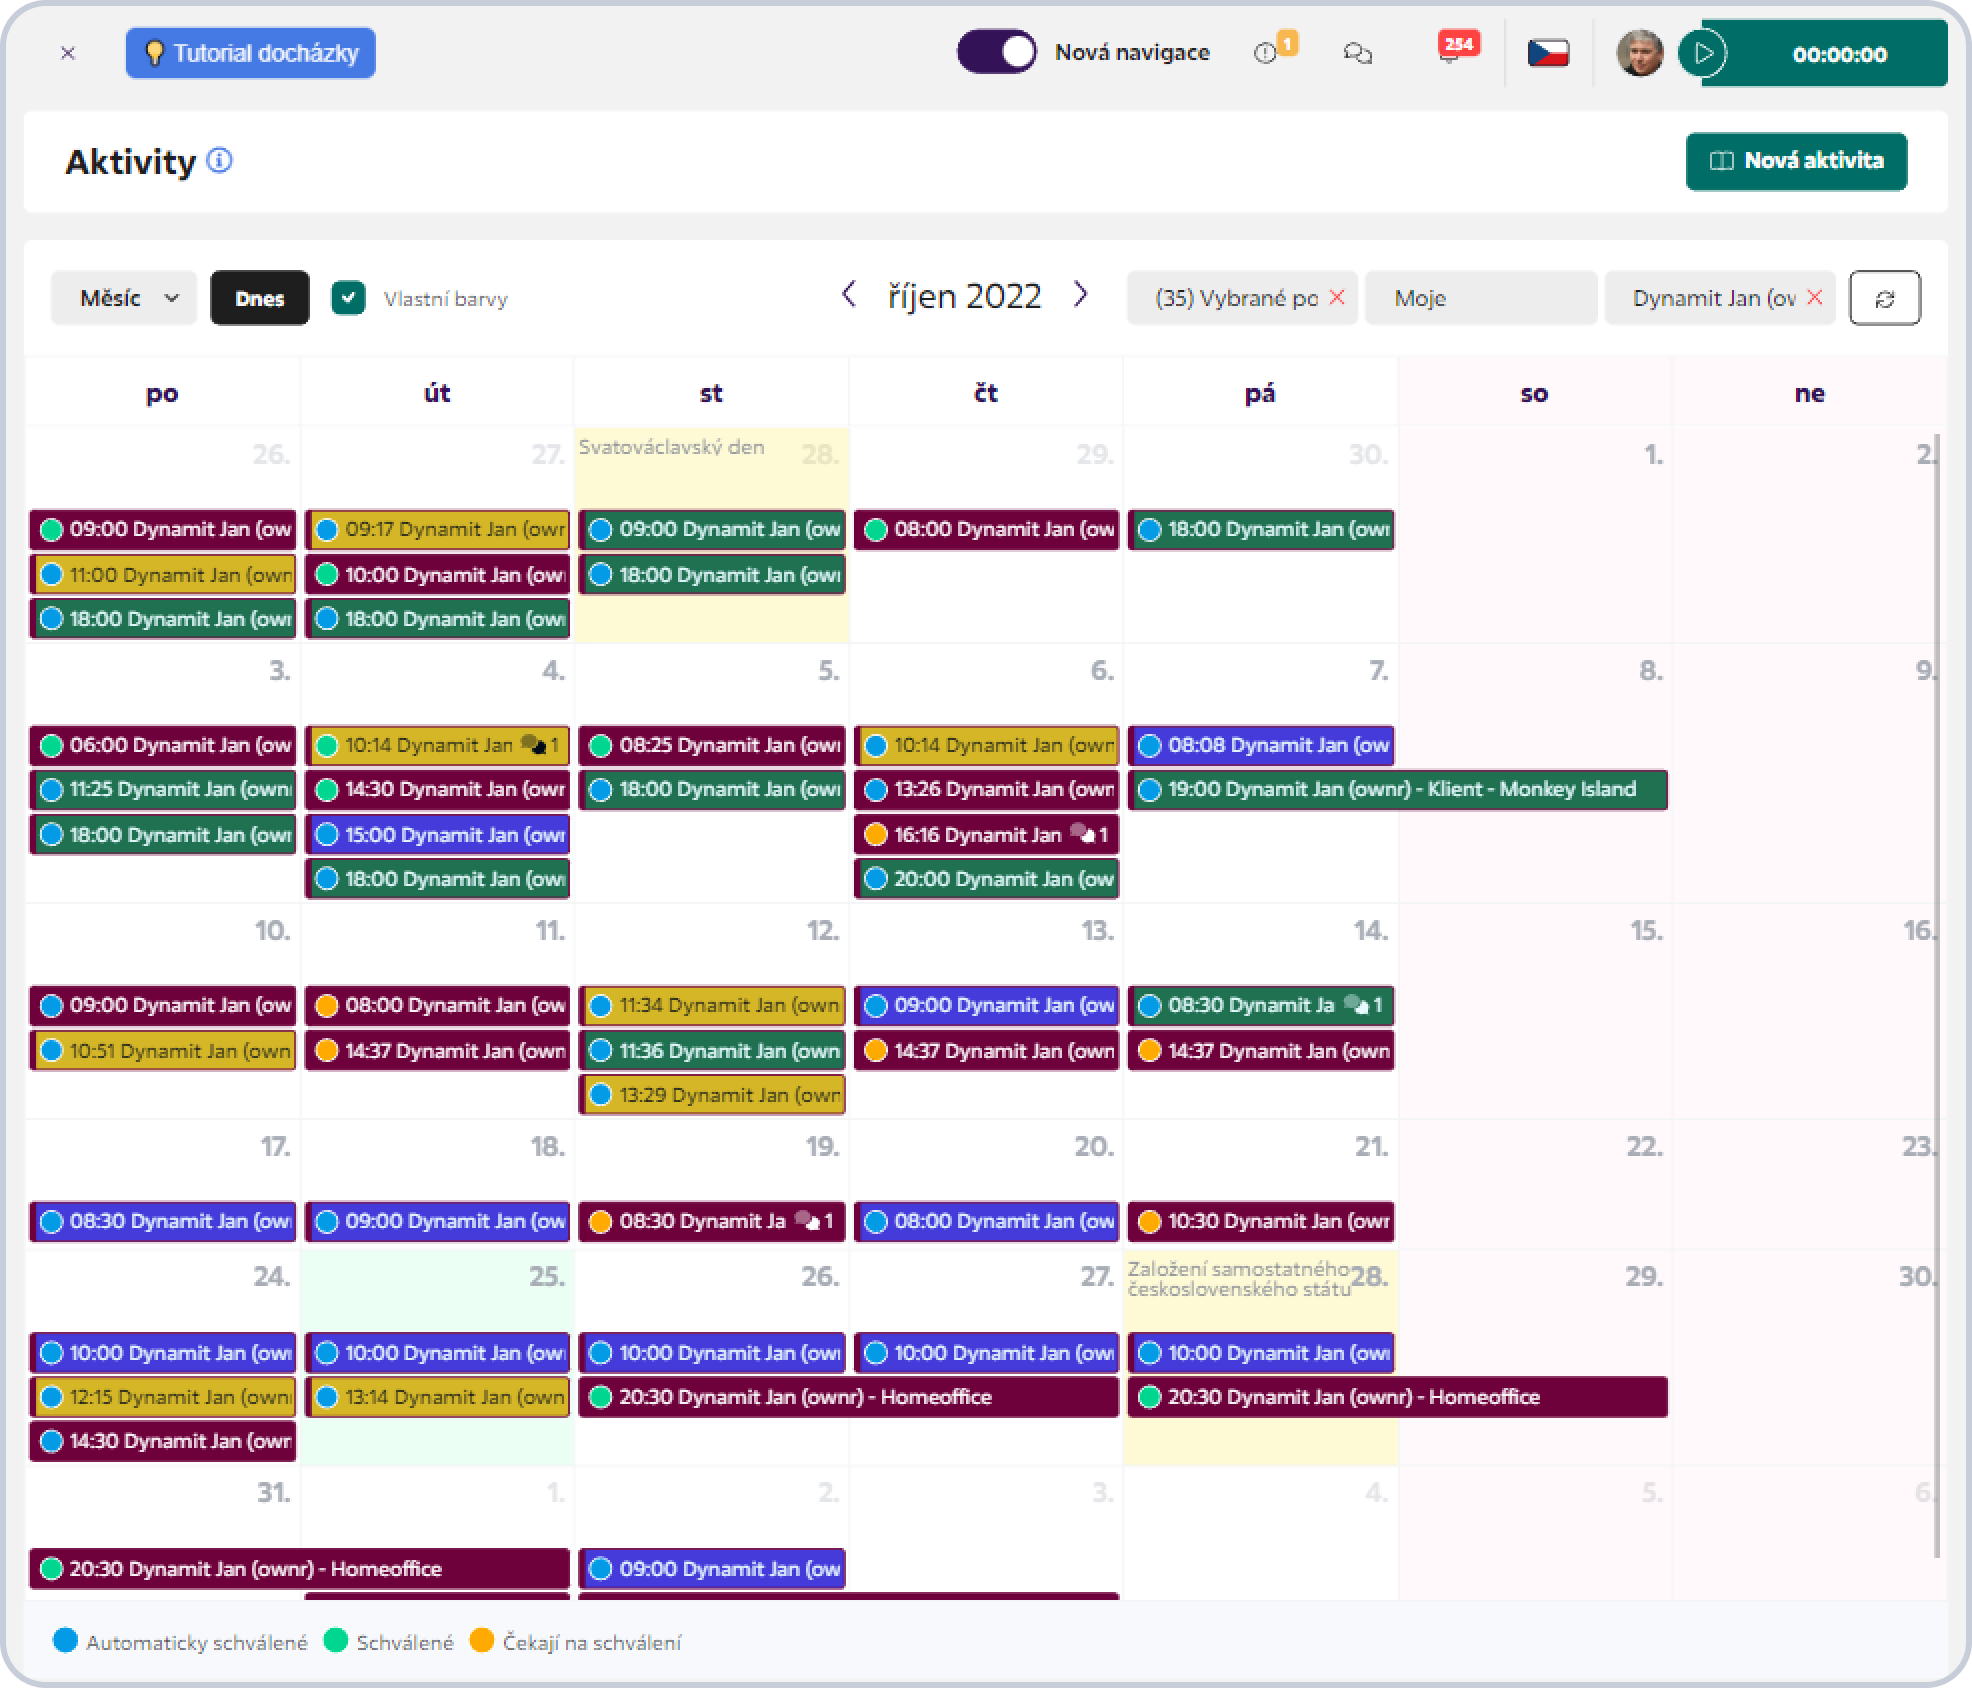
Task: Open the 15:00 activity on the 4th
Action: tap(438, 835)
